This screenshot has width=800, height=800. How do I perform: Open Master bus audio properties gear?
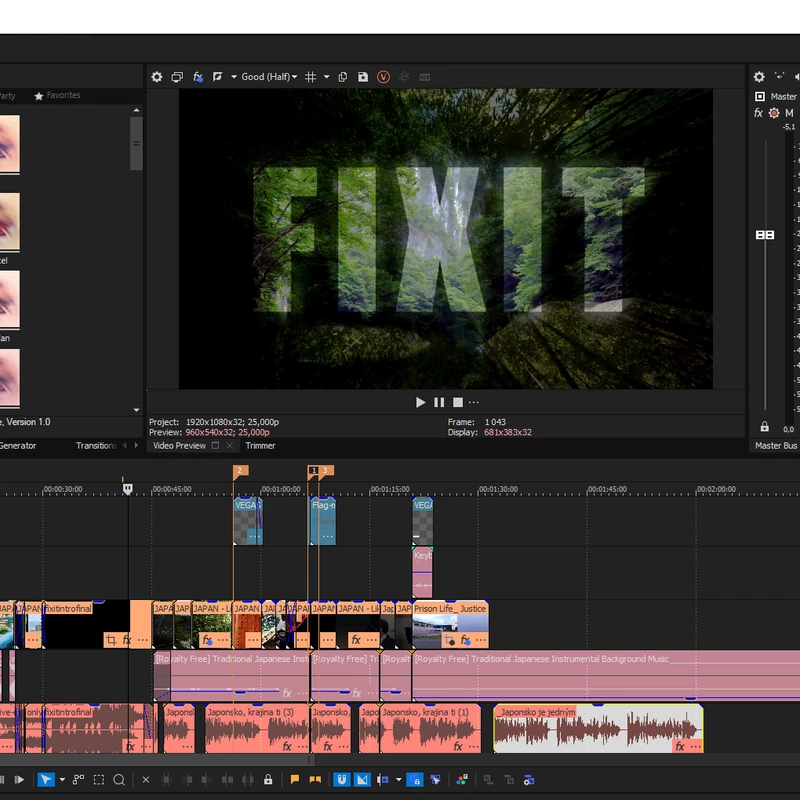click(x=759, y=77)
